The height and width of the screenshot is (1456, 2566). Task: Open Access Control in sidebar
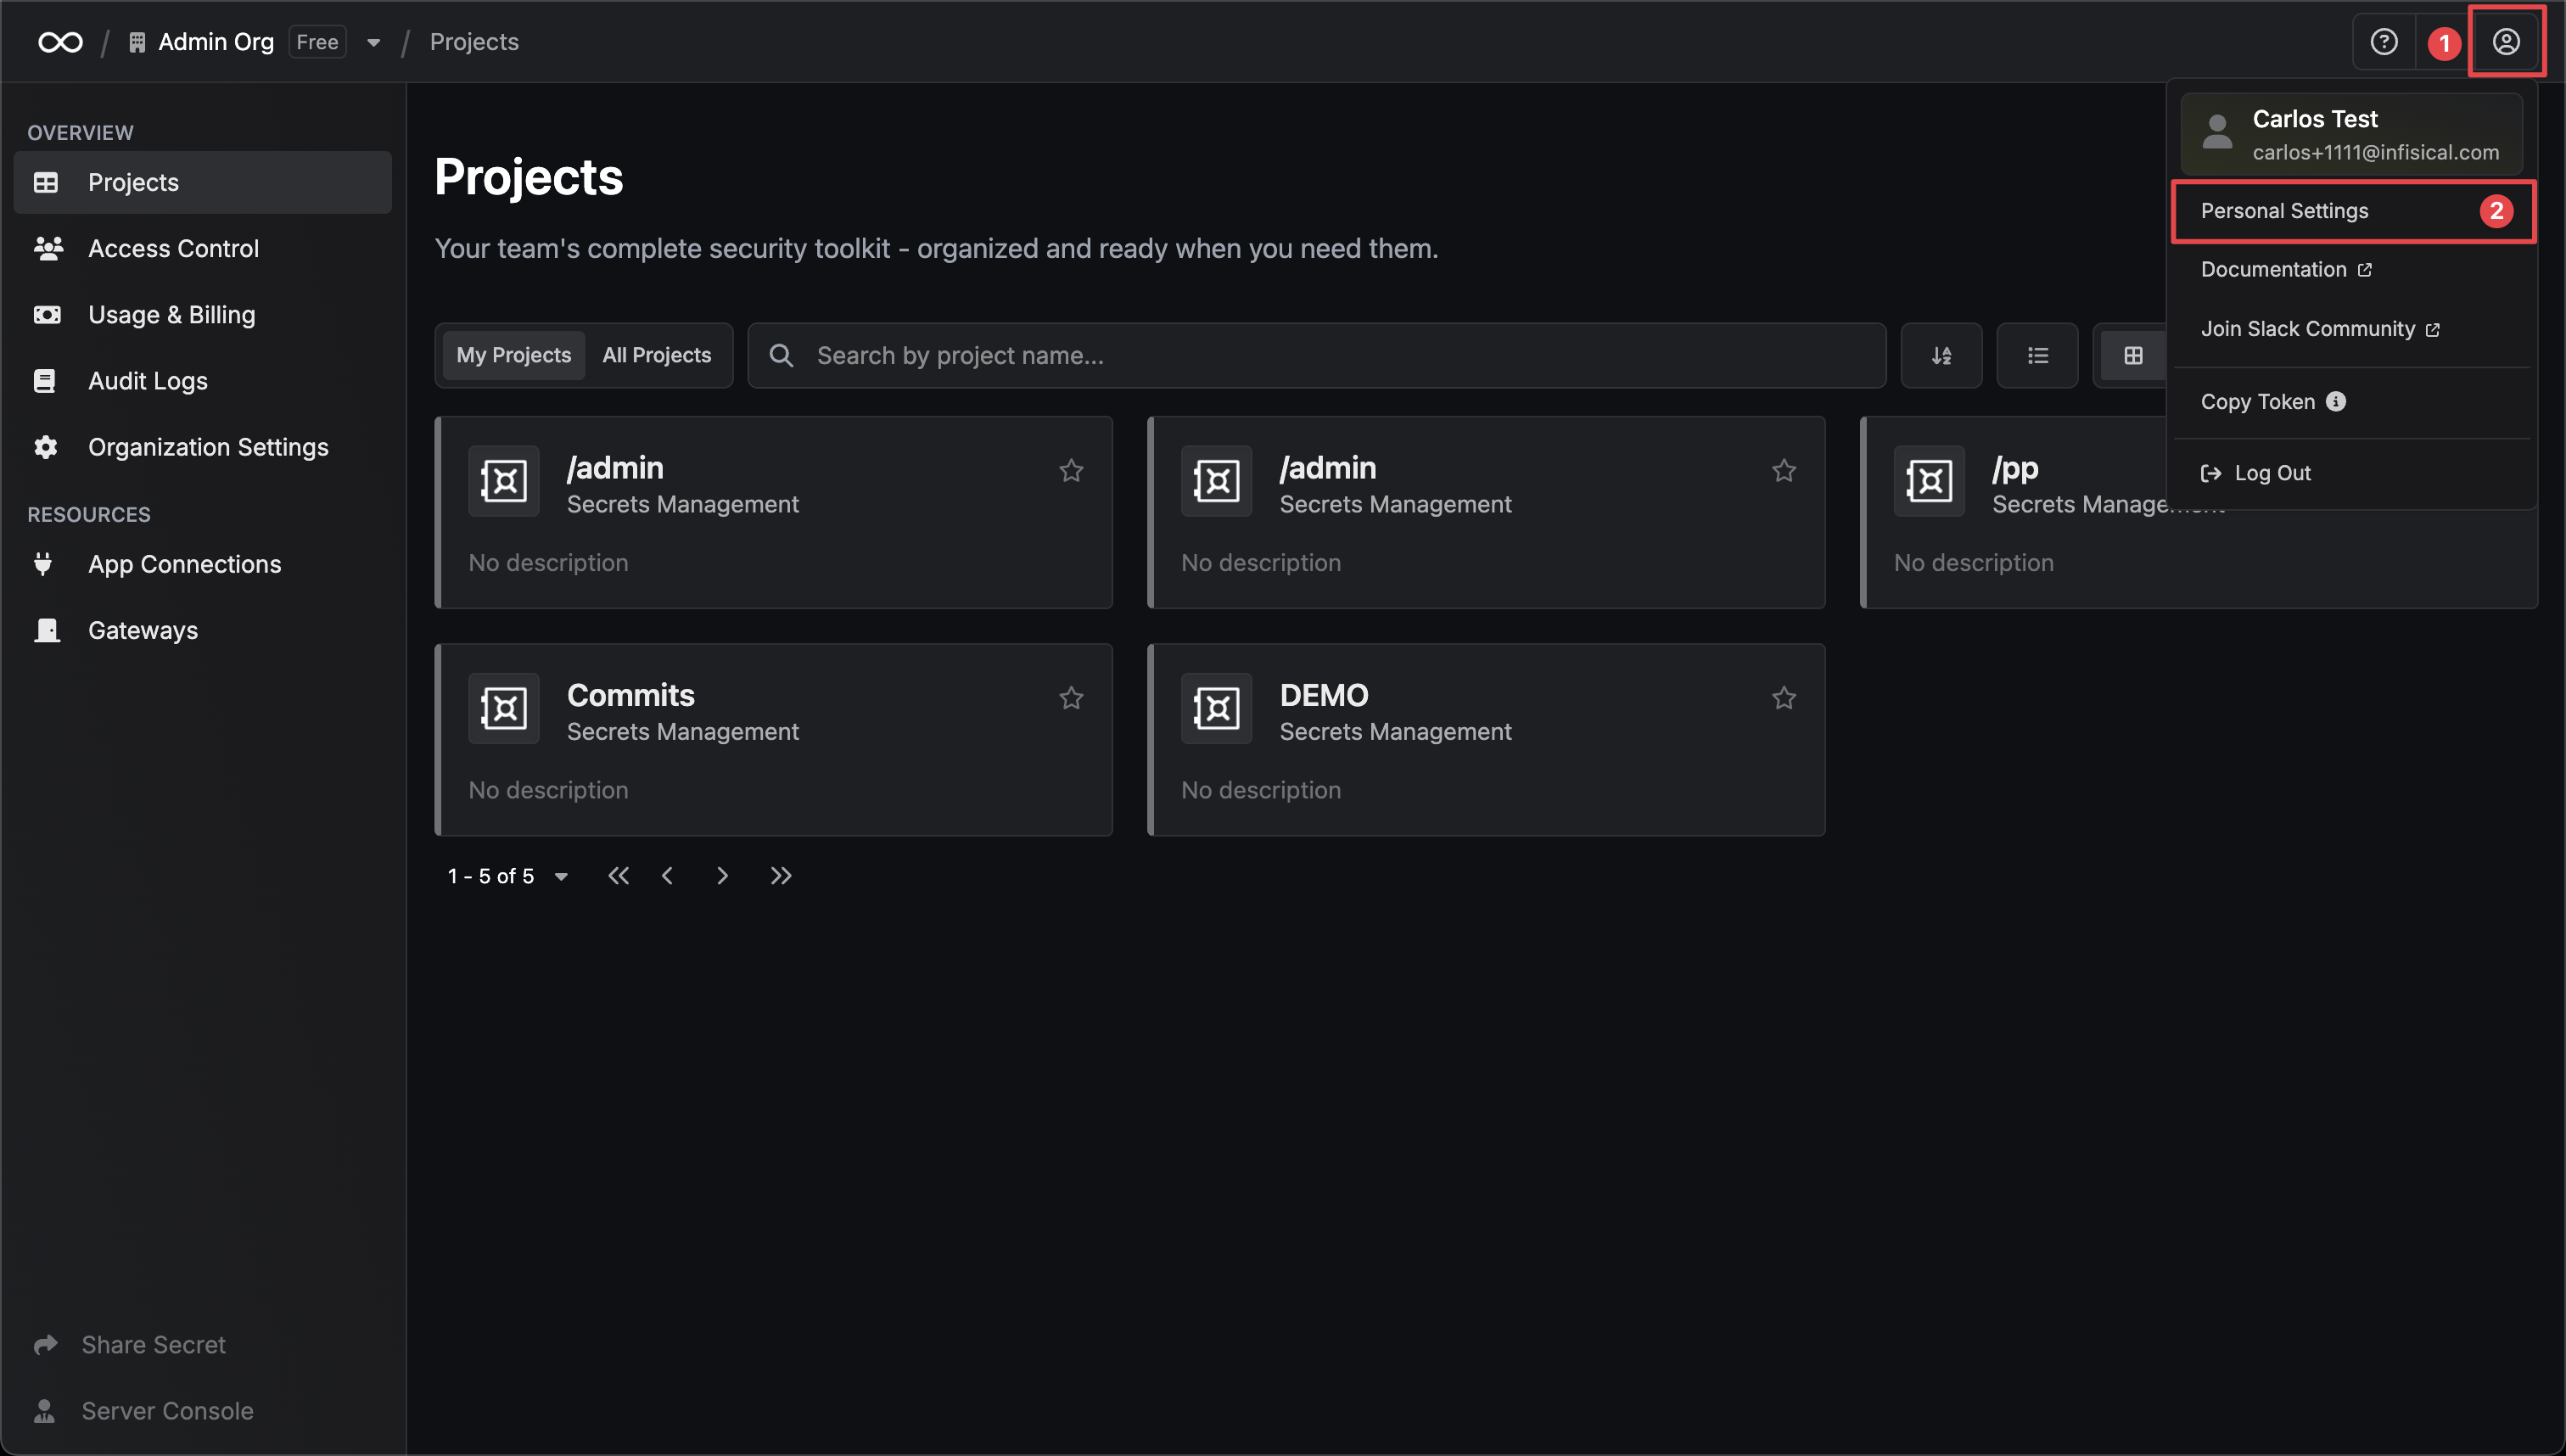click(x=202, y=248)
